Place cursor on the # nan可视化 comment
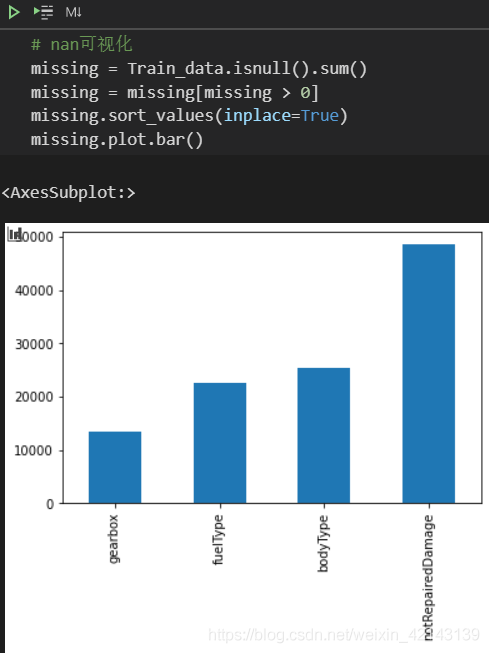This screenshot has width=489, height=653. pos(82,44)
